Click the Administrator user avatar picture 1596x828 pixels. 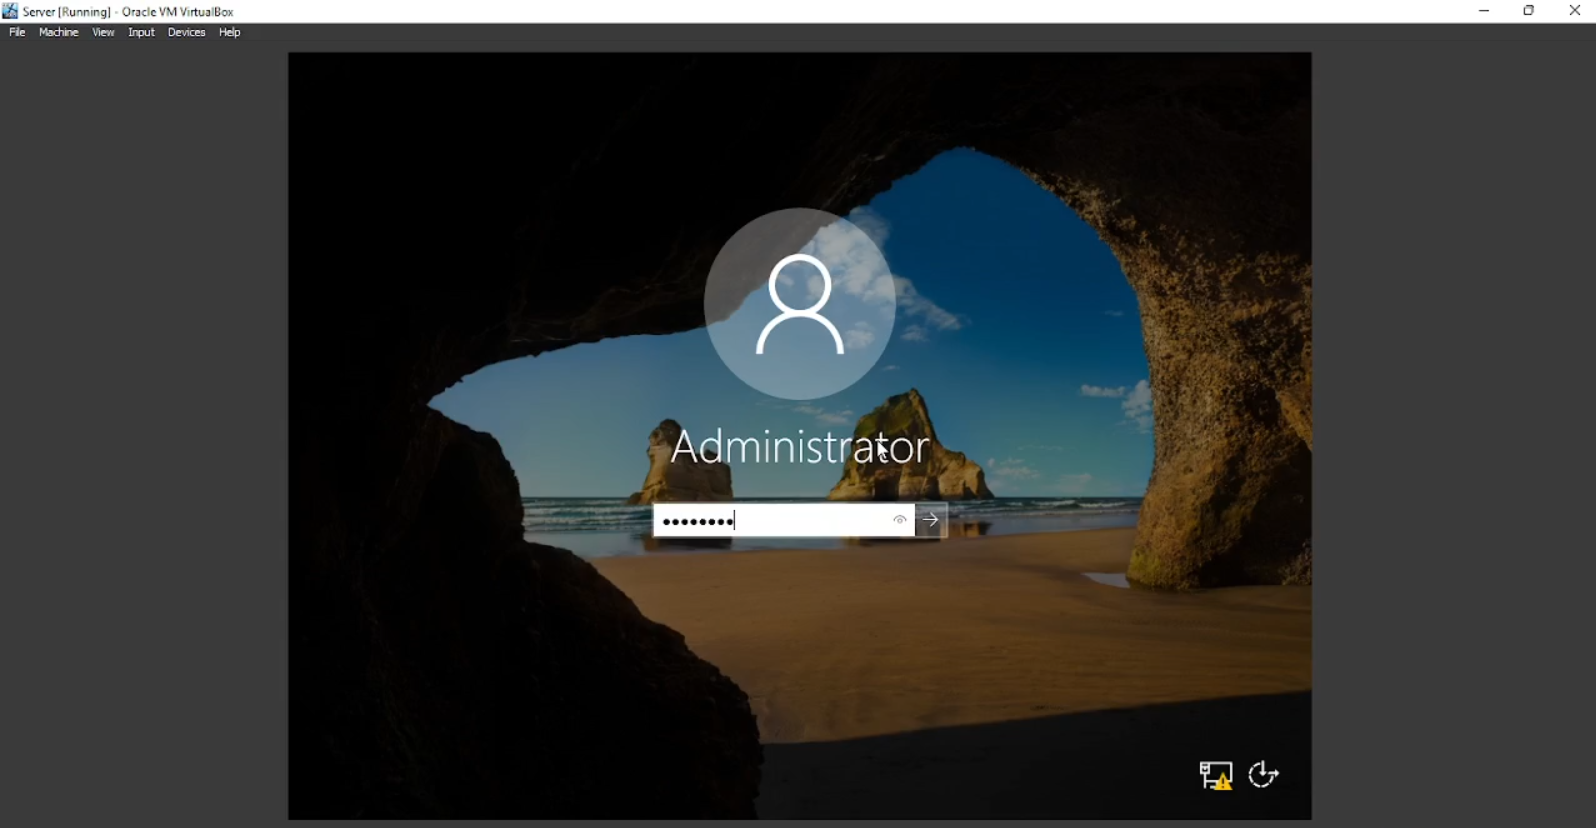pyautogui.click(x=799, y=304)
